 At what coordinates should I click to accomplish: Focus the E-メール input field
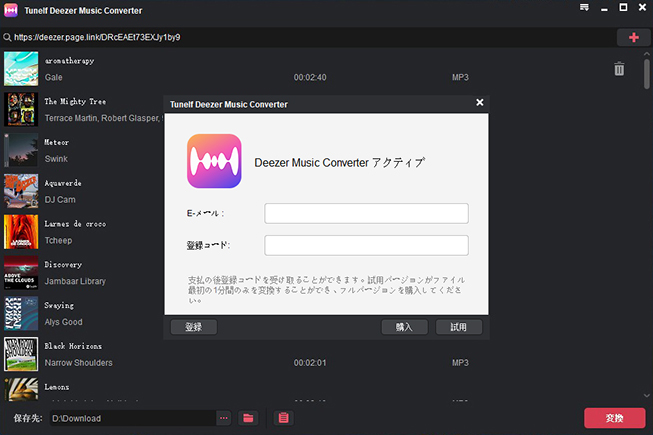366,214
